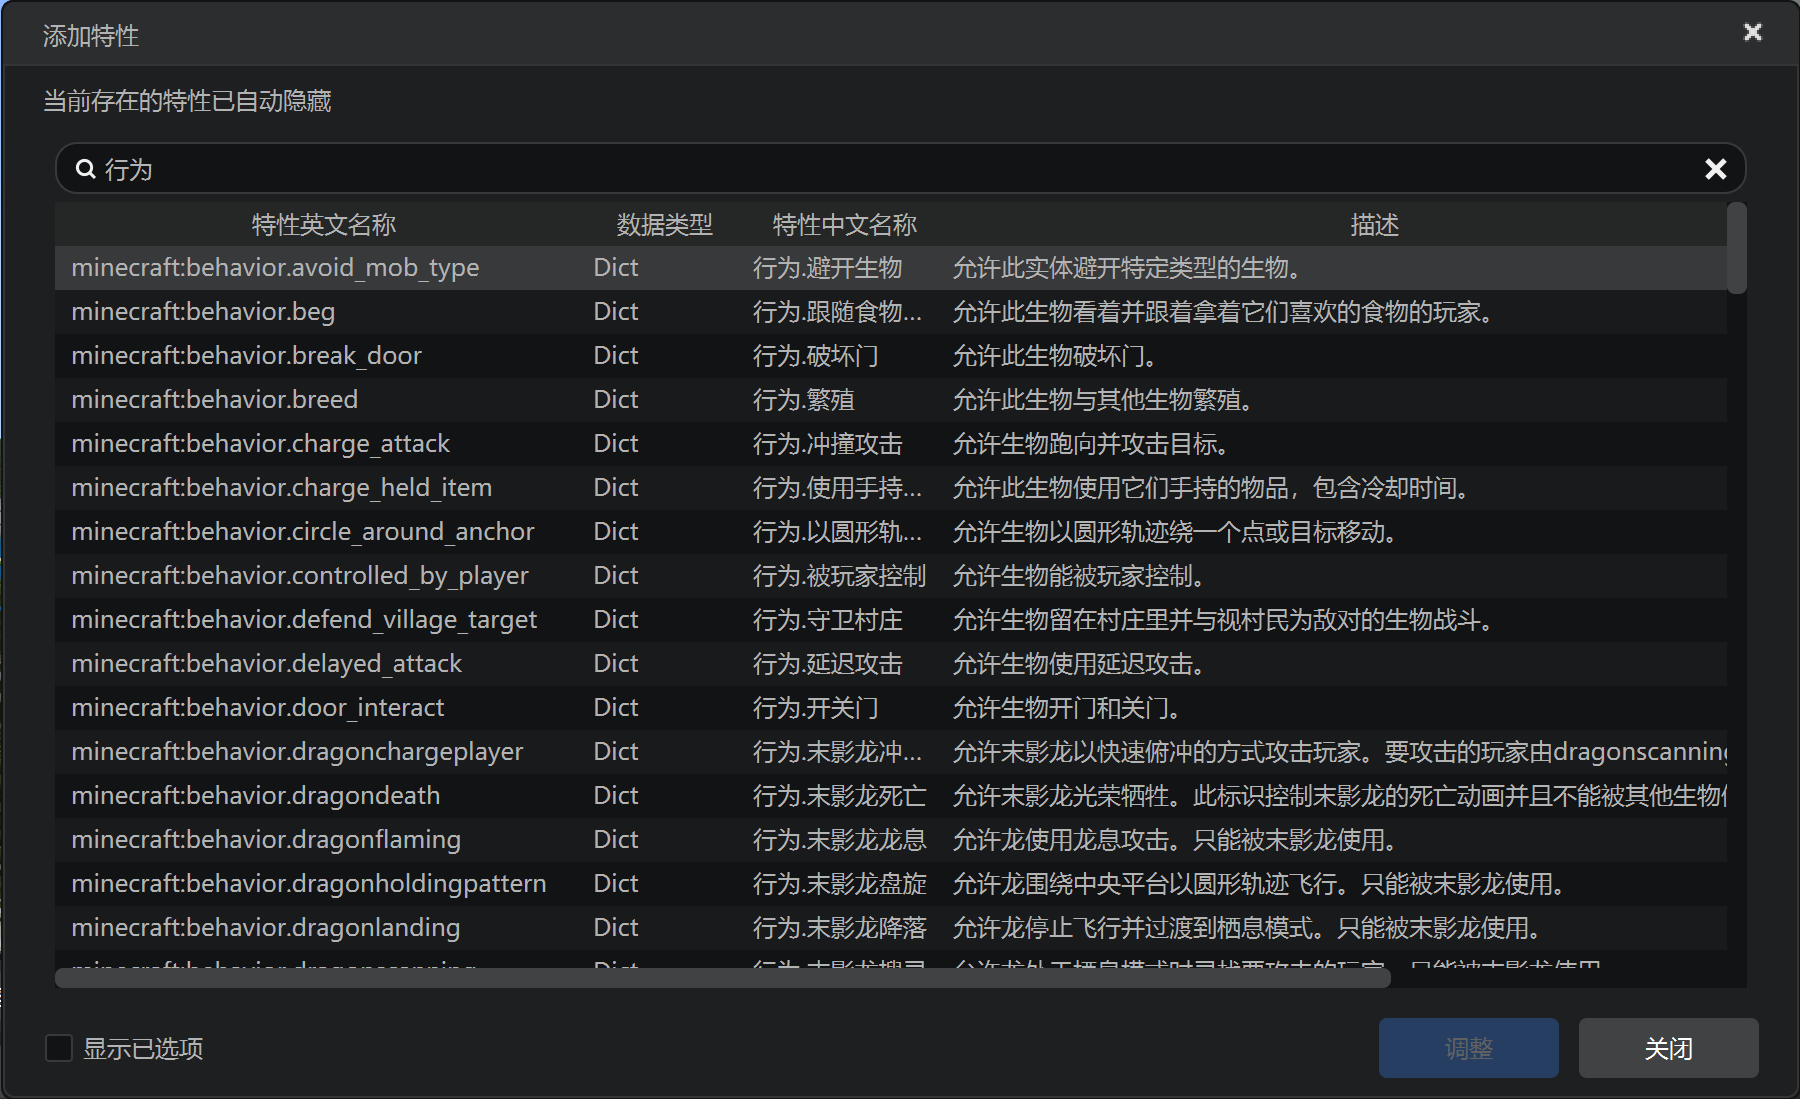The height and width of the screenshot is (1099, 1800).
Task: Click 行为.被玩家控制 Chinese name cell
Action: [839, 576]
